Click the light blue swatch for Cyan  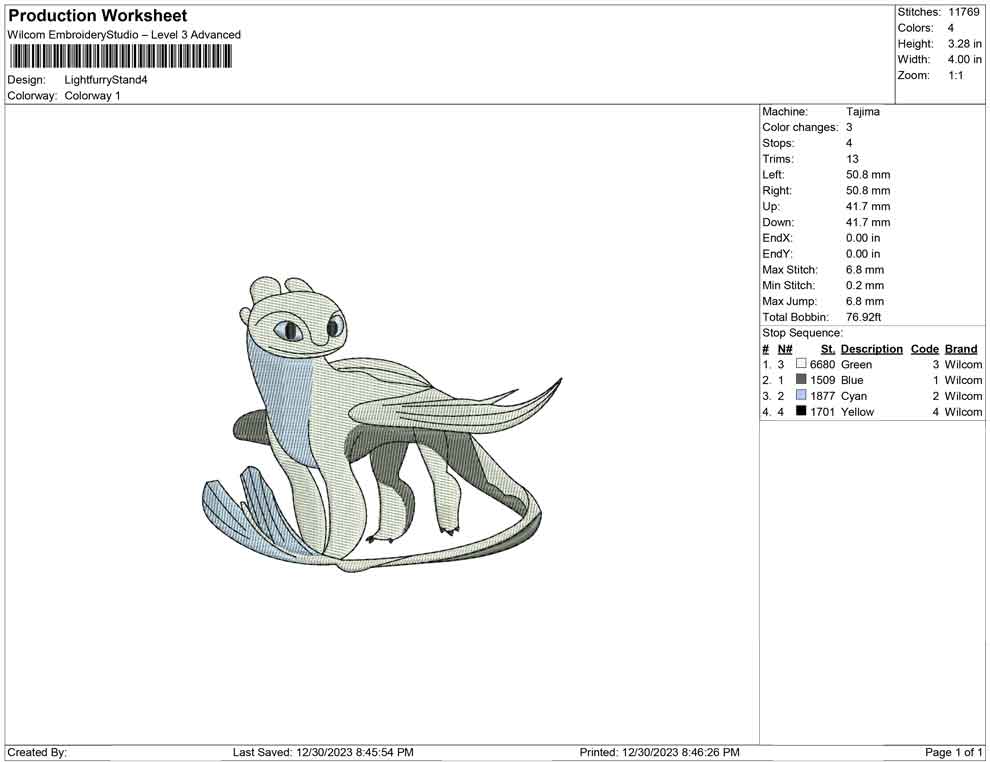pos(801,395)
